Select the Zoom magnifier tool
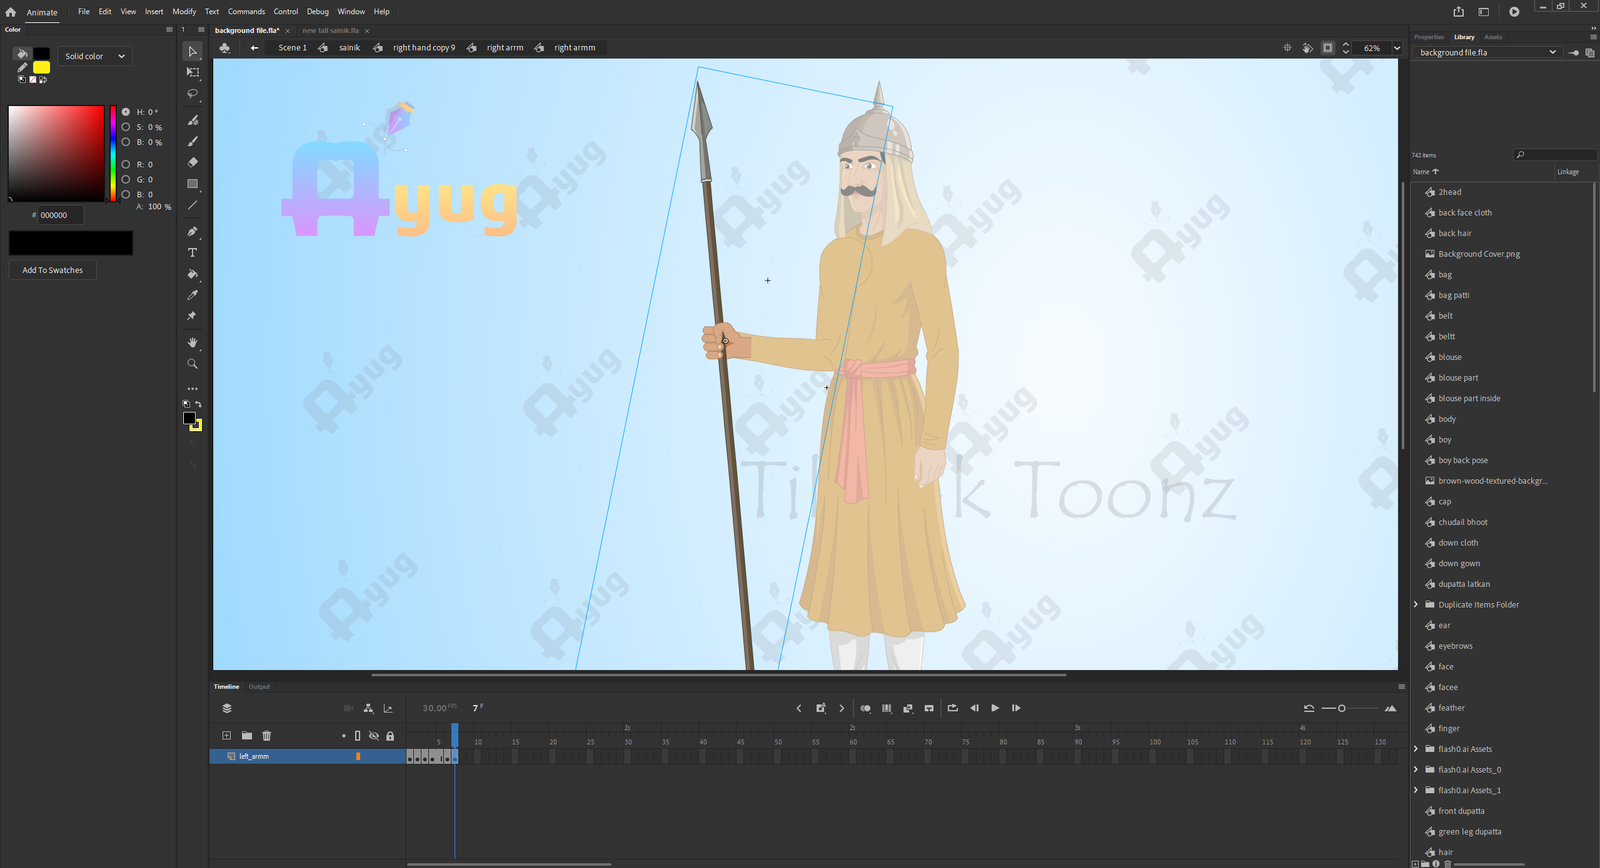The image size is (1600, 868). coord(193,364)
